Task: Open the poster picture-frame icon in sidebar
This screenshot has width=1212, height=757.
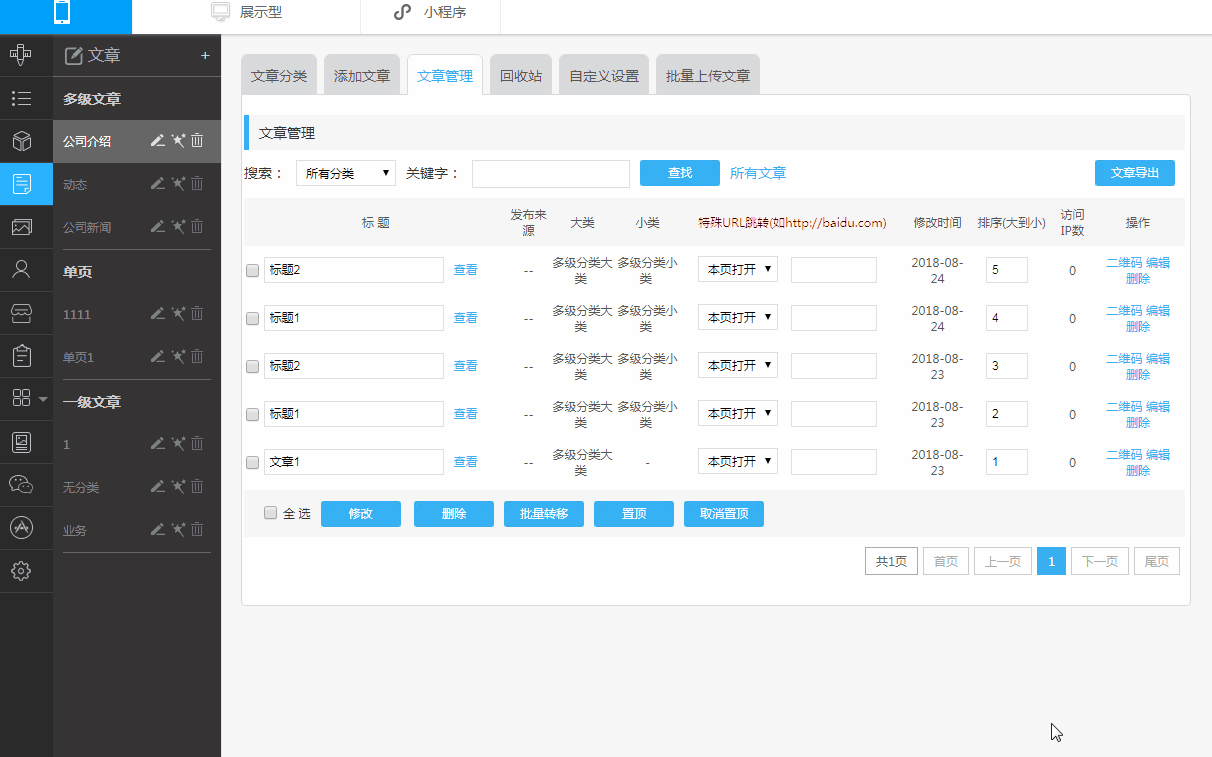Action: [x=21, y=441]
